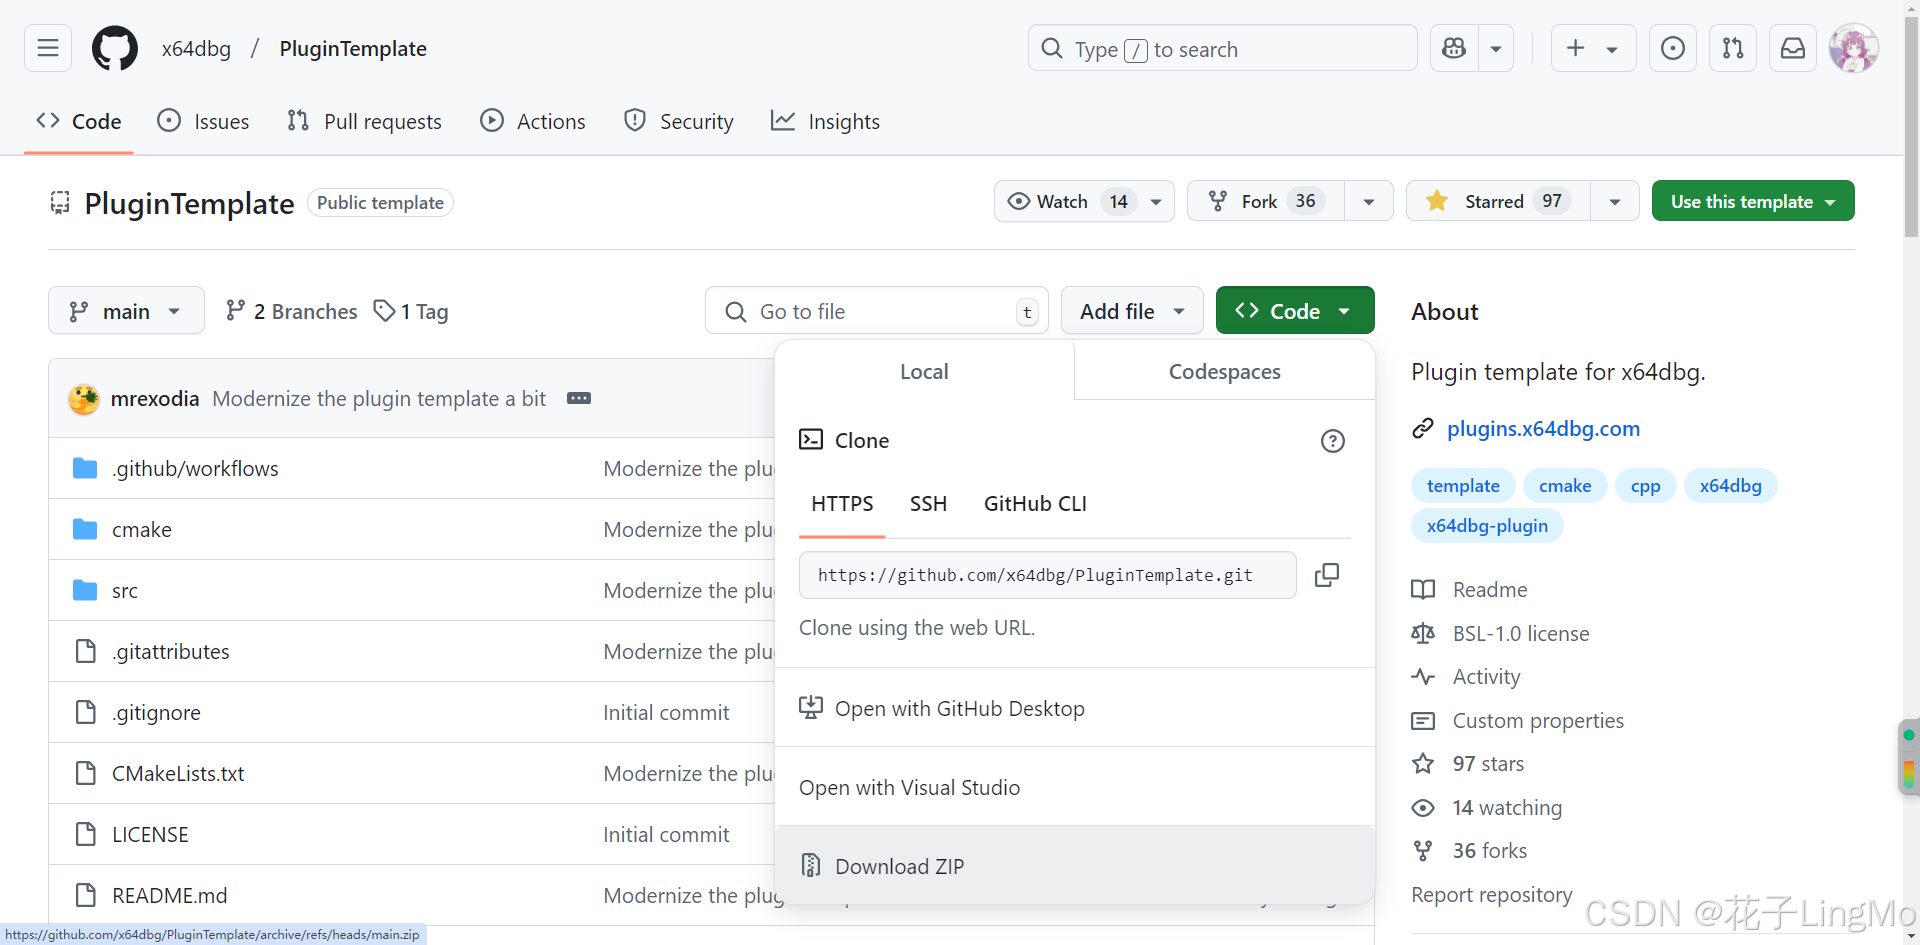Open plugins.x64dbg.com website link
This screenshot has height=945, width=1920.
click(1543, 429)
